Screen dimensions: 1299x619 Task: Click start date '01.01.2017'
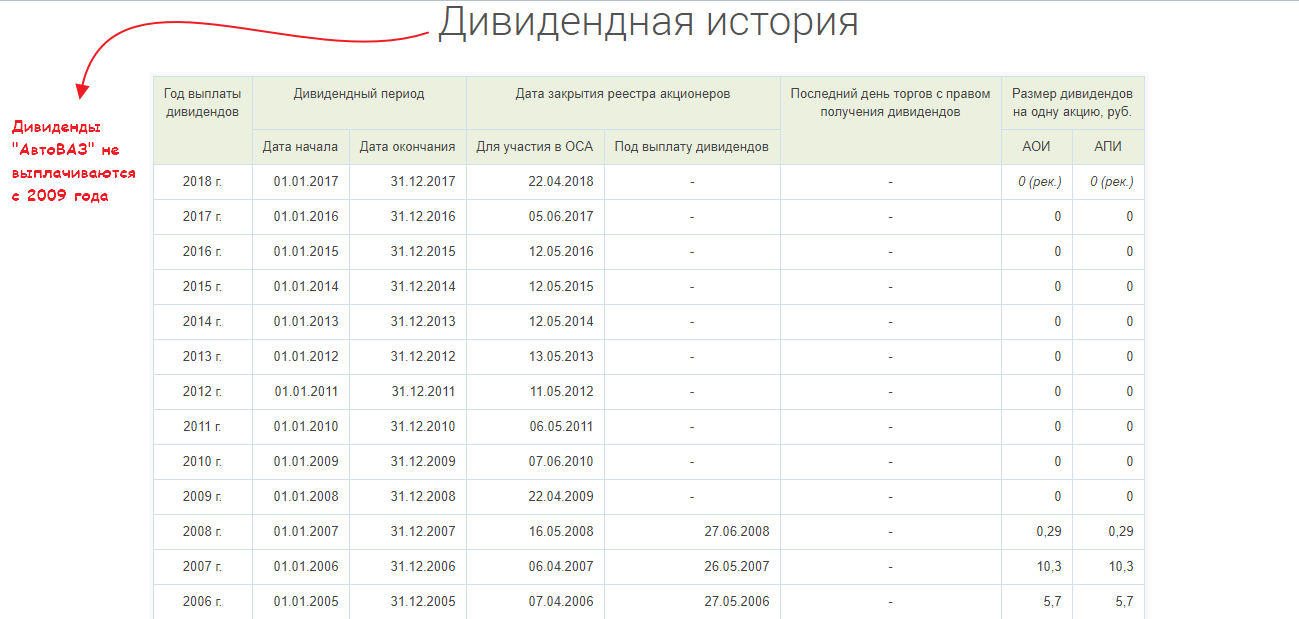[306, 182]
